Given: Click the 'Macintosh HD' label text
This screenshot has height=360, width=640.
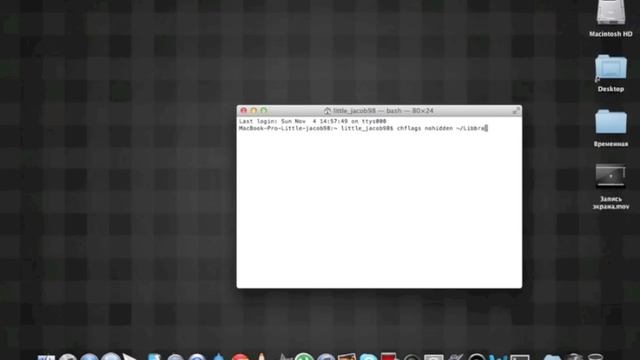Looking at the screenshot, I should click(611, 34).
